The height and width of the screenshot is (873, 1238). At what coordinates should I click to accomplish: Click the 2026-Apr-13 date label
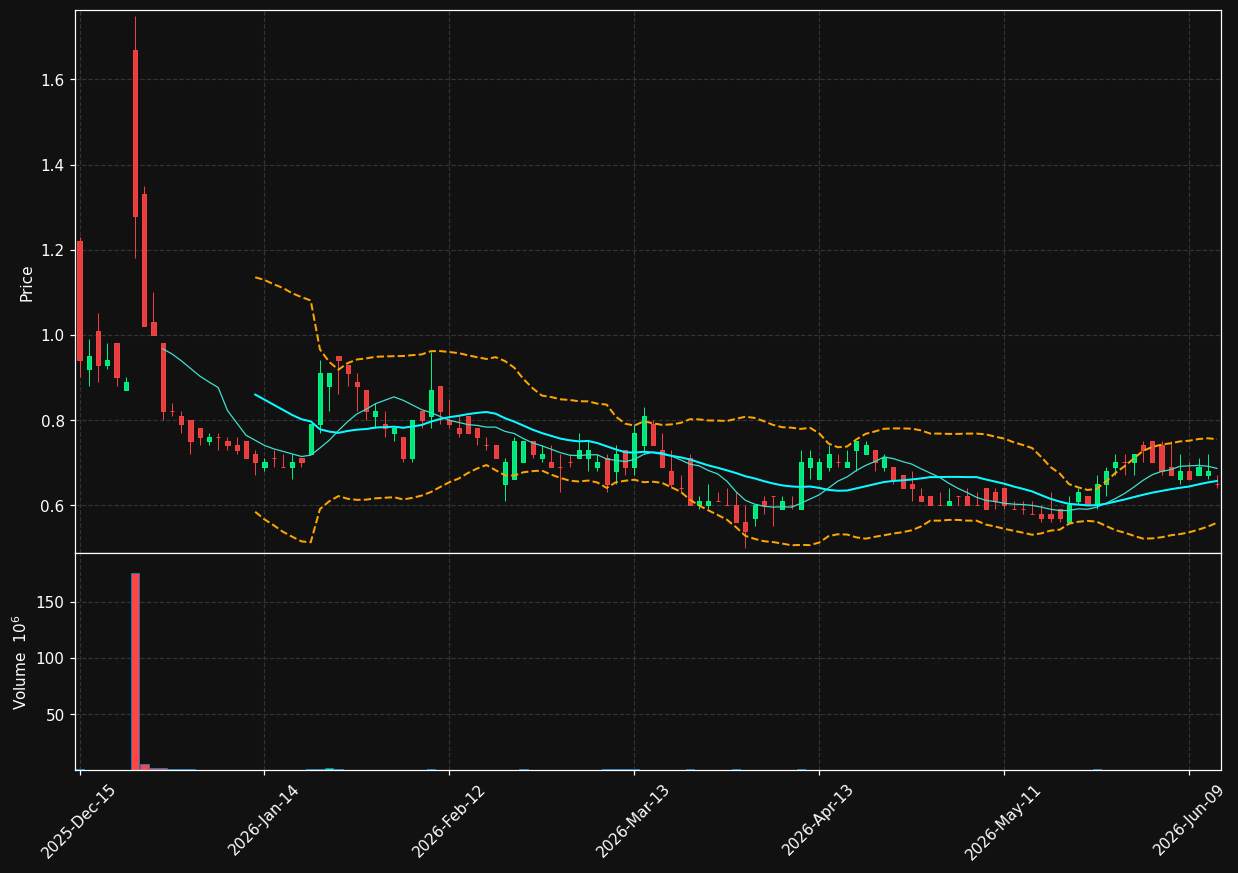click(x=818, y=821)
